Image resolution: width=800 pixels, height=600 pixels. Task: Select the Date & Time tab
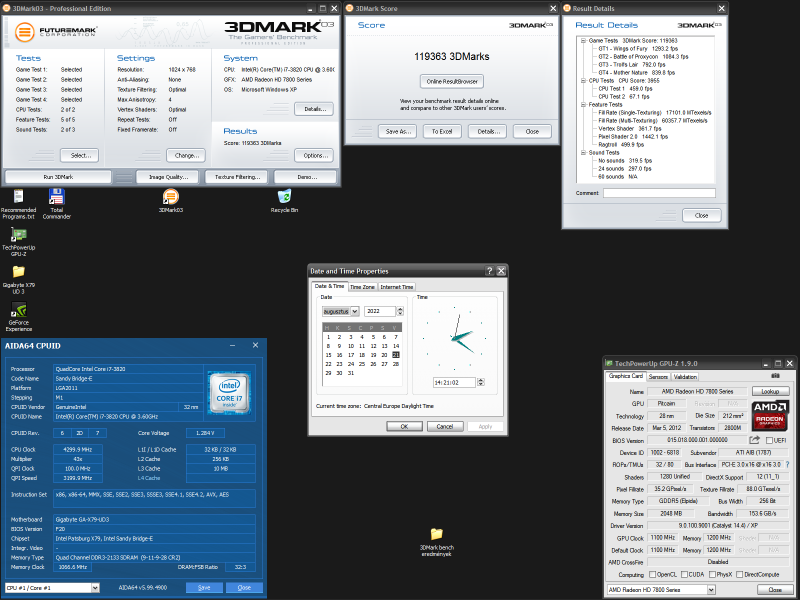330,286
